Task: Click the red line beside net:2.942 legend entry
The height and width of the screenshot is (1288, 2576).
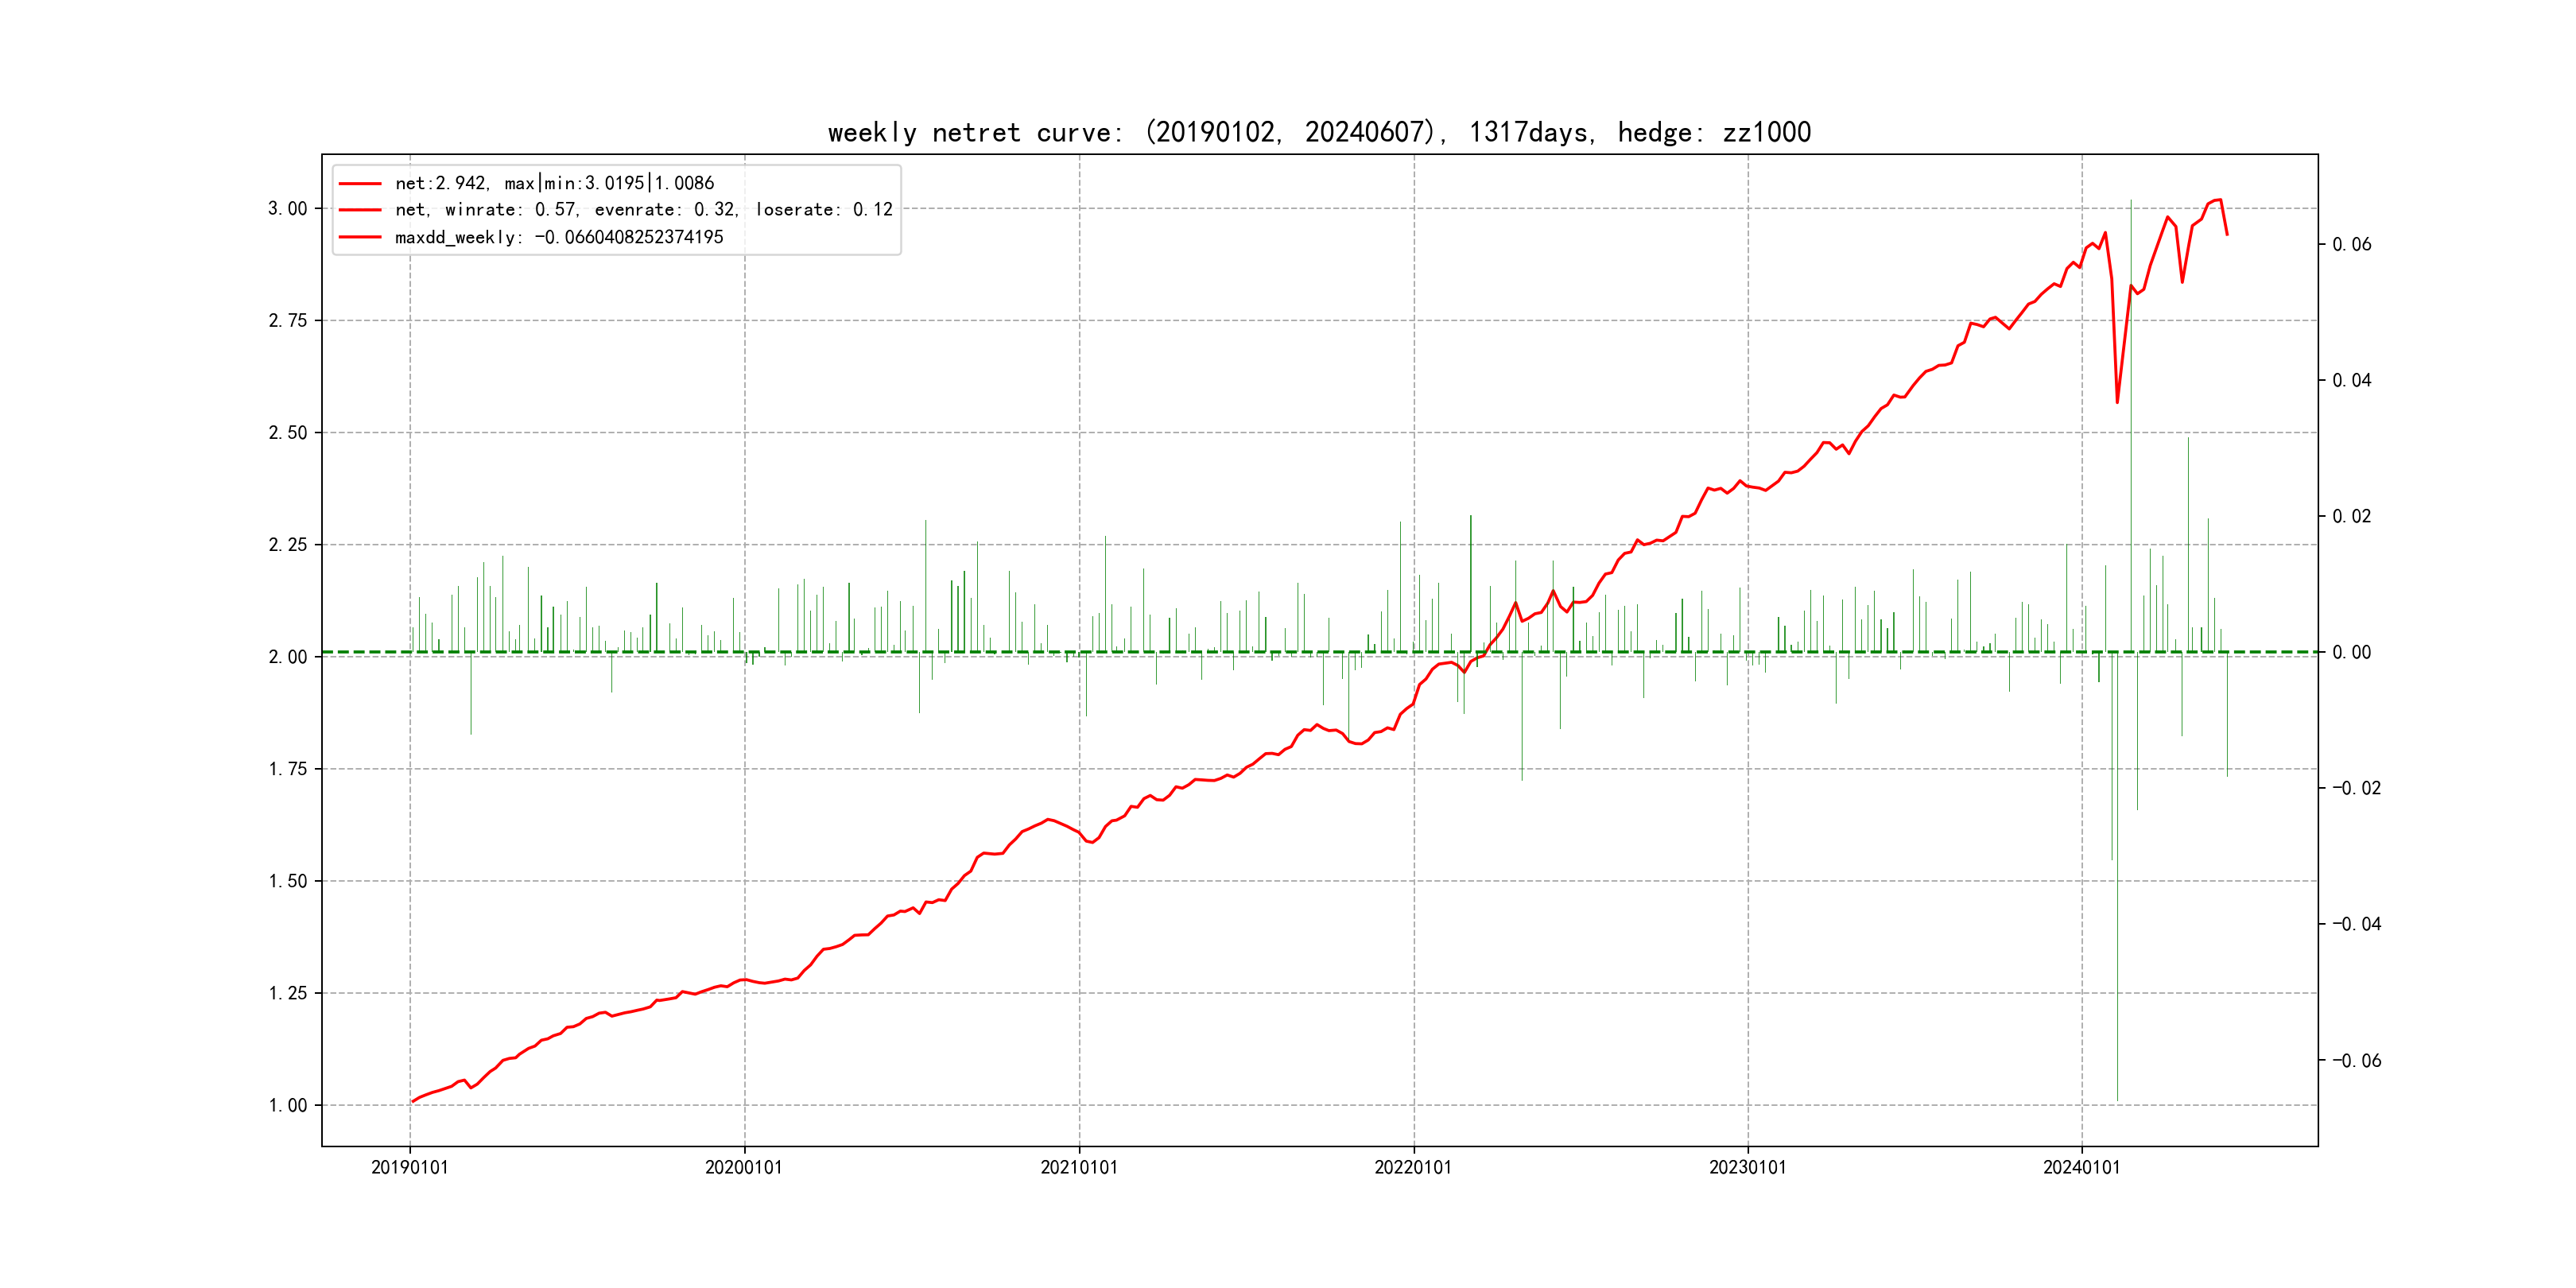Action: (x=360, y=184)
